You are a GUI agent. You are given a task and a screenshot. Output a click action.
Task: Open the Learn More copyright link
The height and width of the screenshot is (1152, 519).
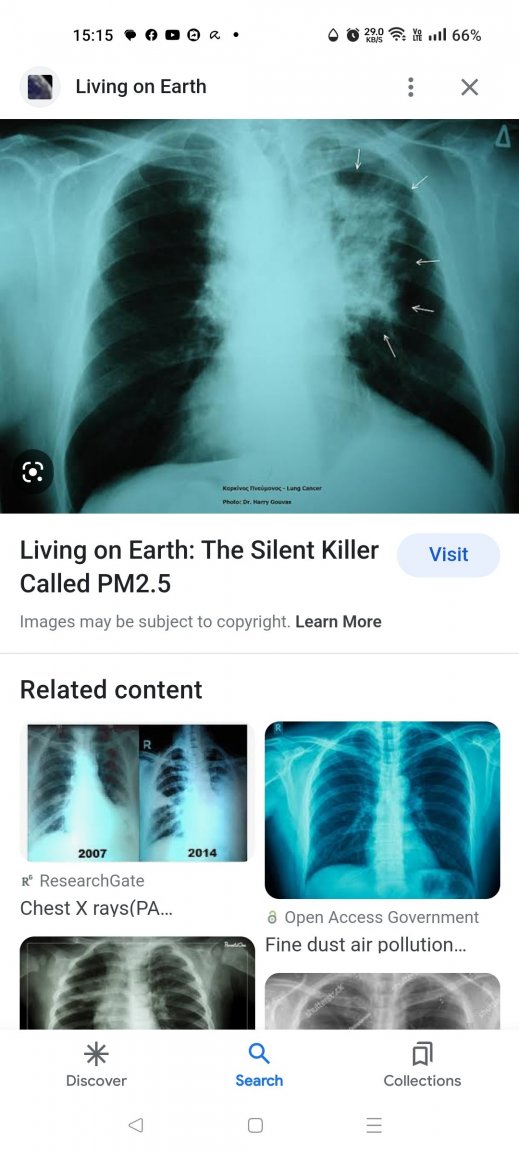338,622
